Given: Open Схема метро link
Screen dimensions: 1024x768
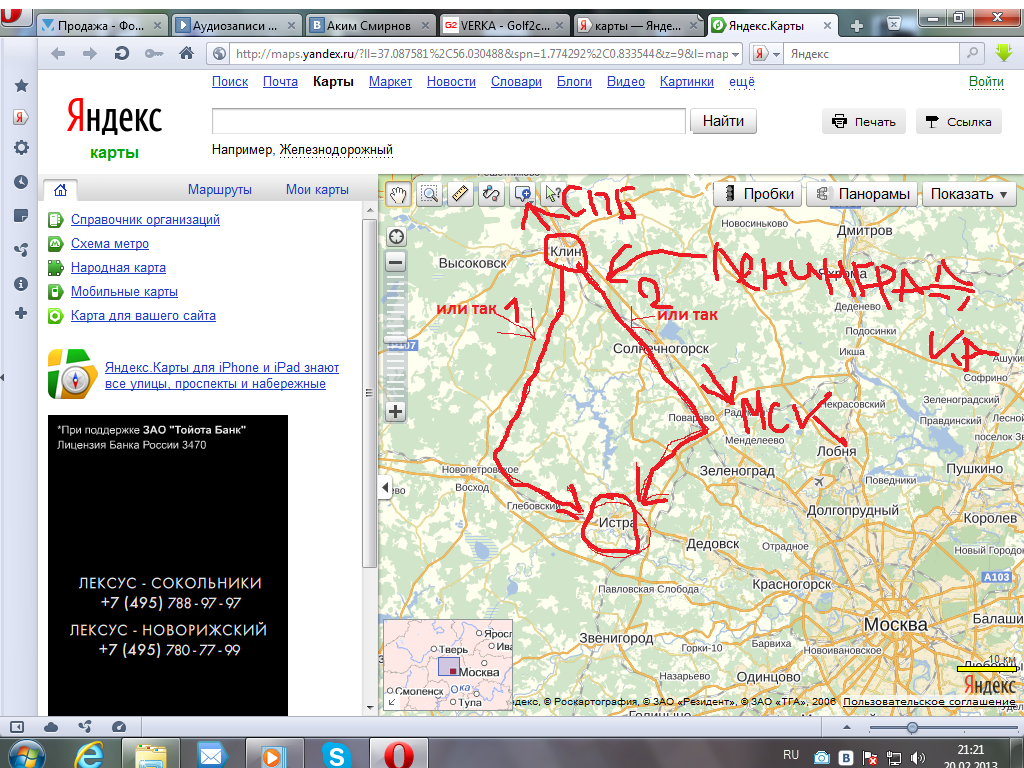Looking at the screenshot, I should coord(110,244).
